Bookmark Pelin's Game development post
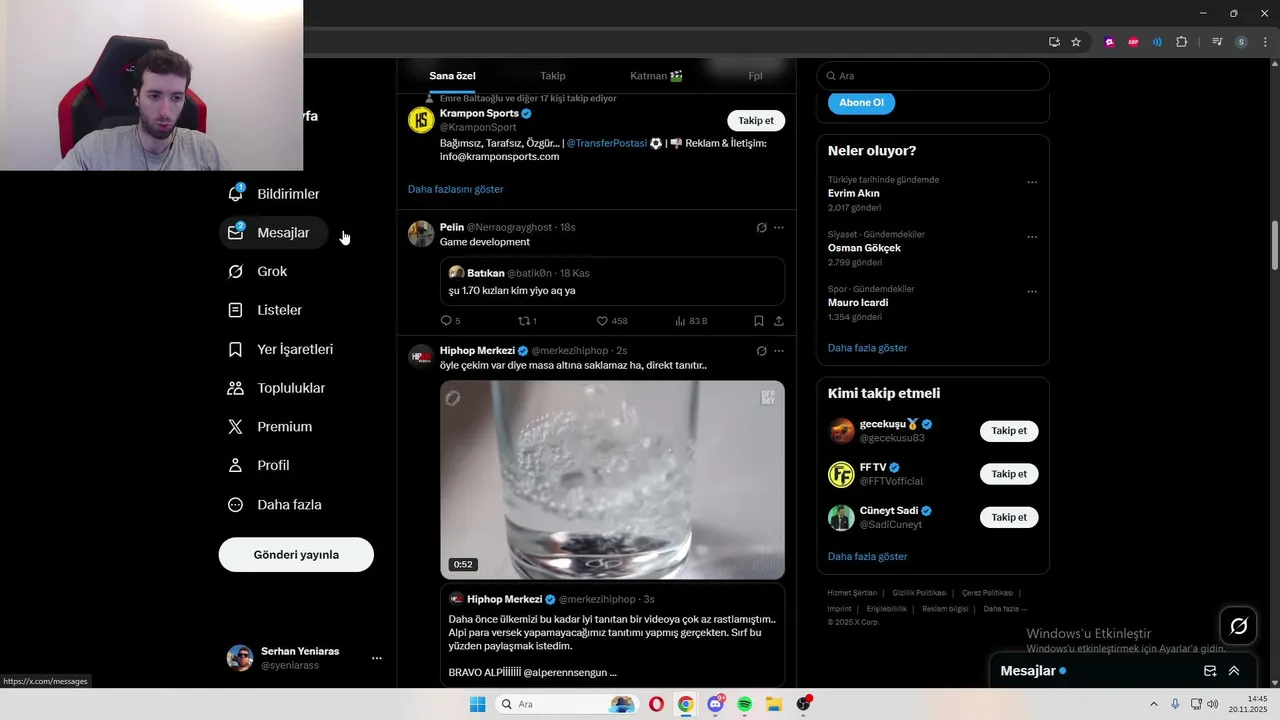The image size is (1280, 720). (x=759, y=321)
